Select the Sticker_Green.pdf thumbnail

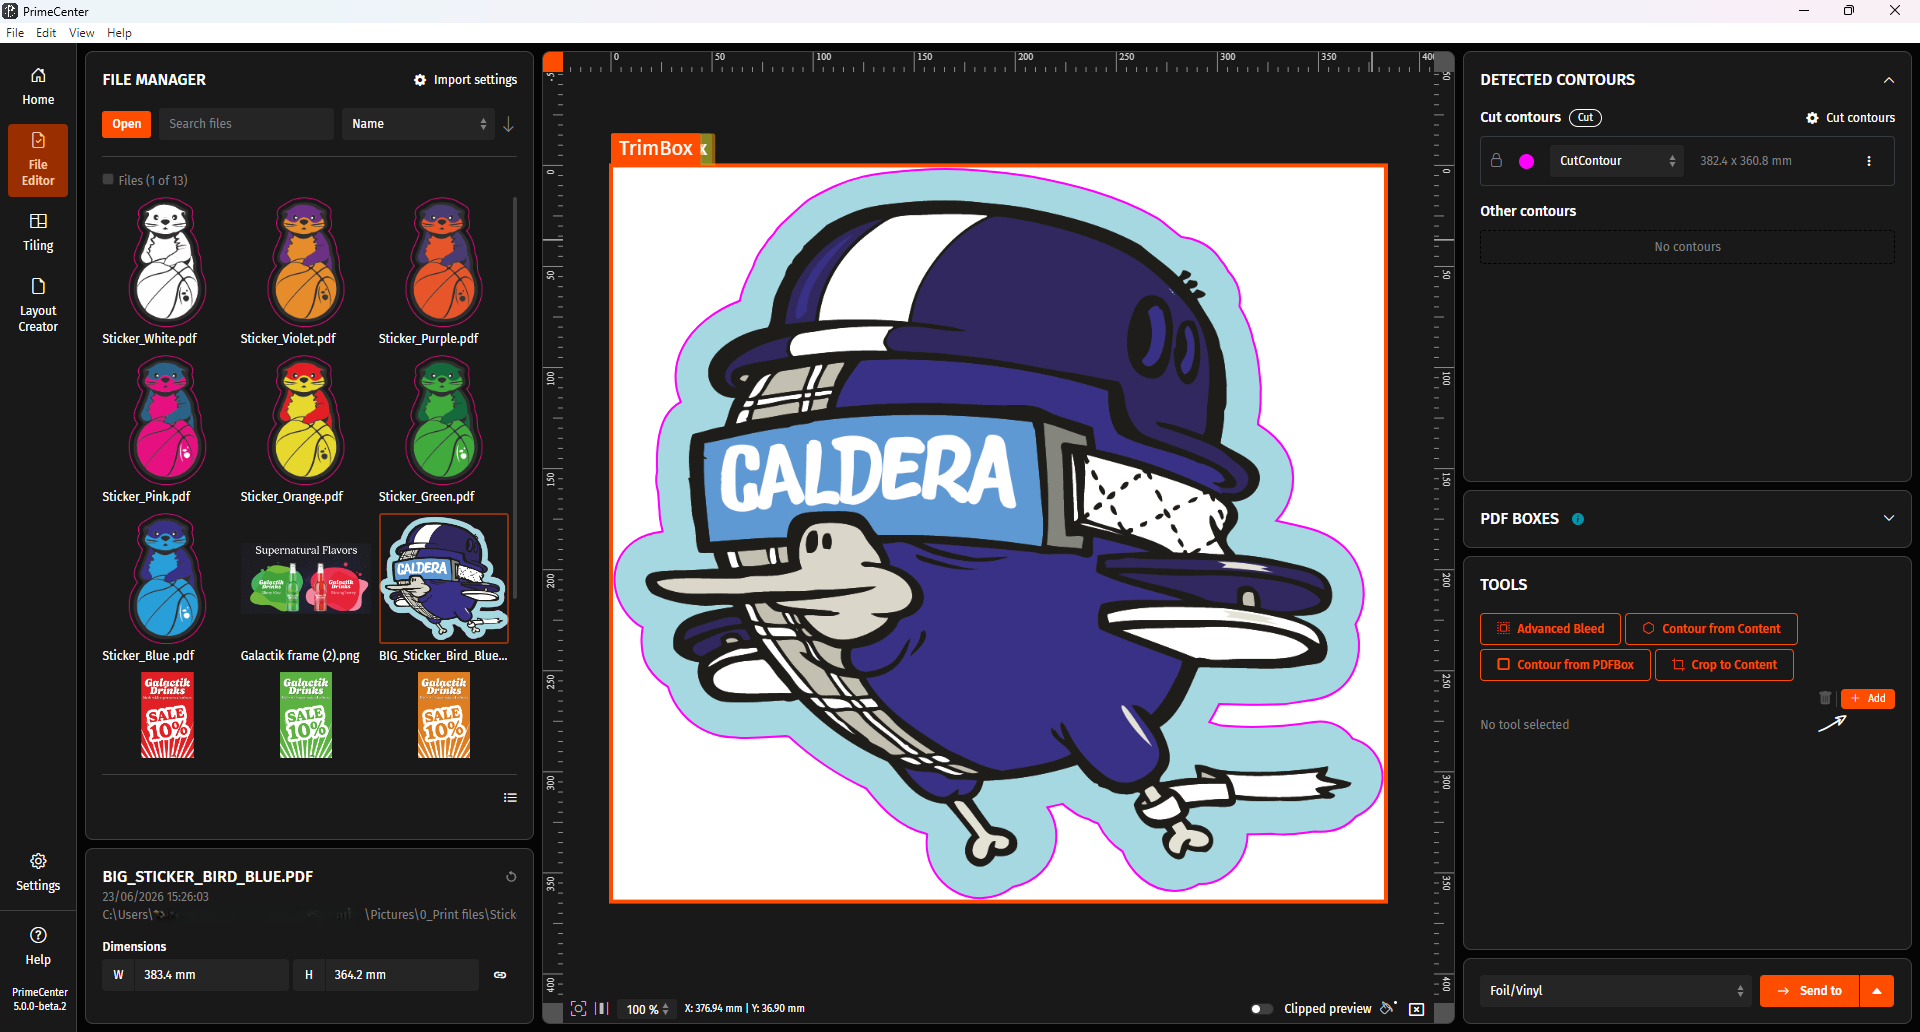(x=443, y=420)
